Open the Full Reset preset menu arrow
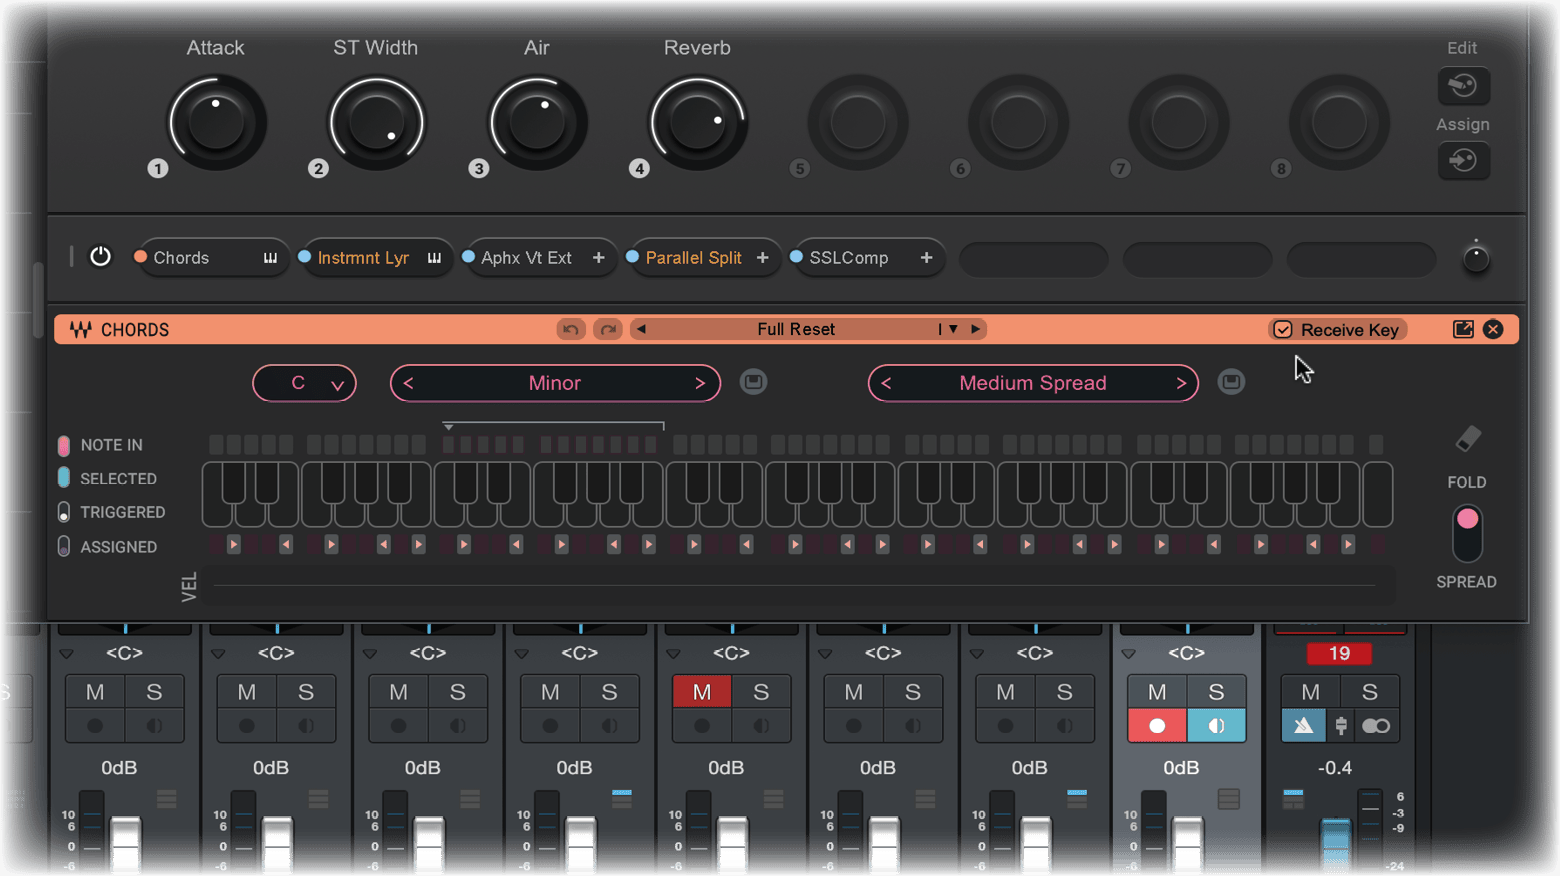The image size is (1560, 876). pos(953,329)
